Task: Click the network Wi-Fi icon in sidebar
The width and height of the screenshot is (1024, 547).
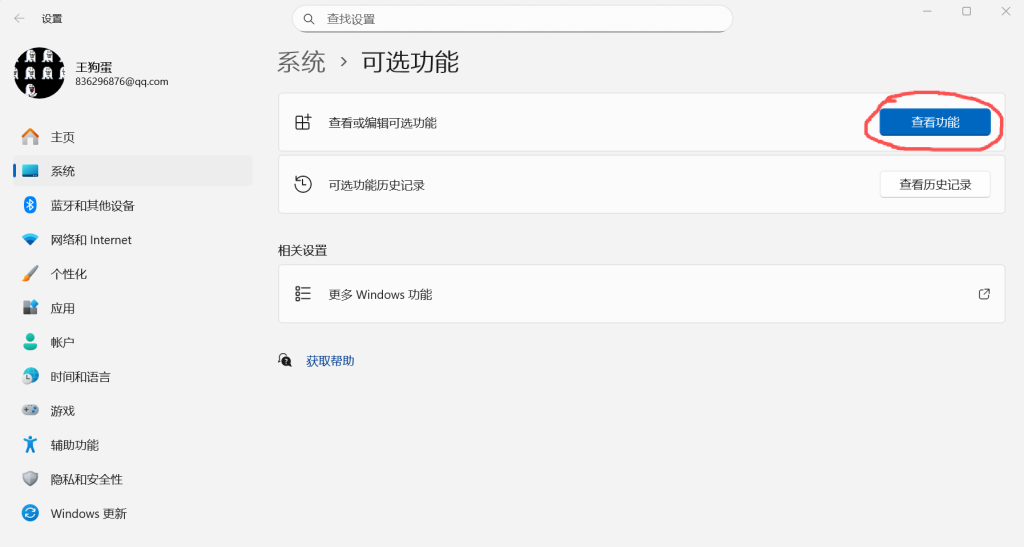Action: 30,240
